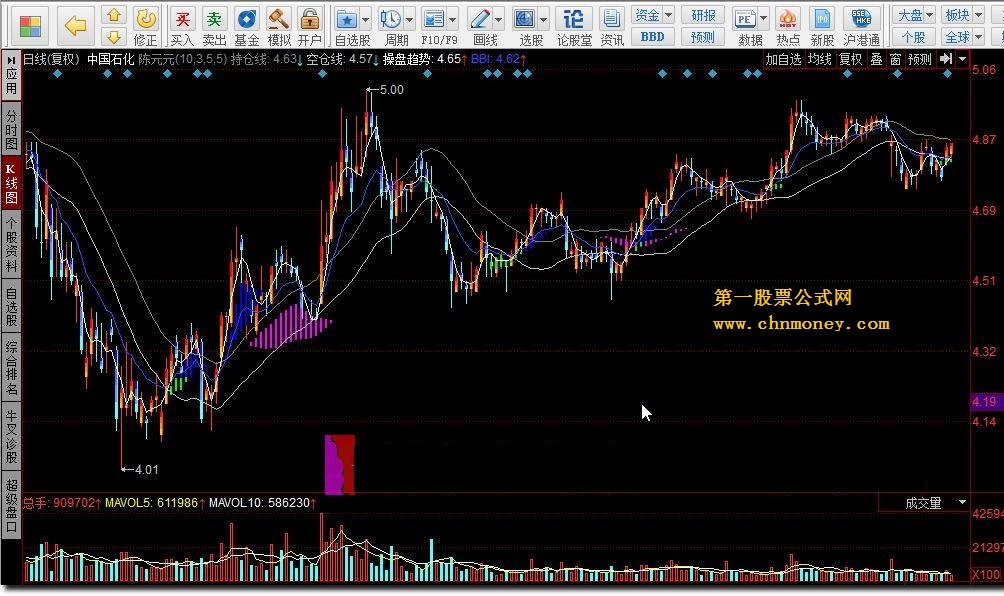Toggle the 窗 window option
1004x596 pixels.
895,60
